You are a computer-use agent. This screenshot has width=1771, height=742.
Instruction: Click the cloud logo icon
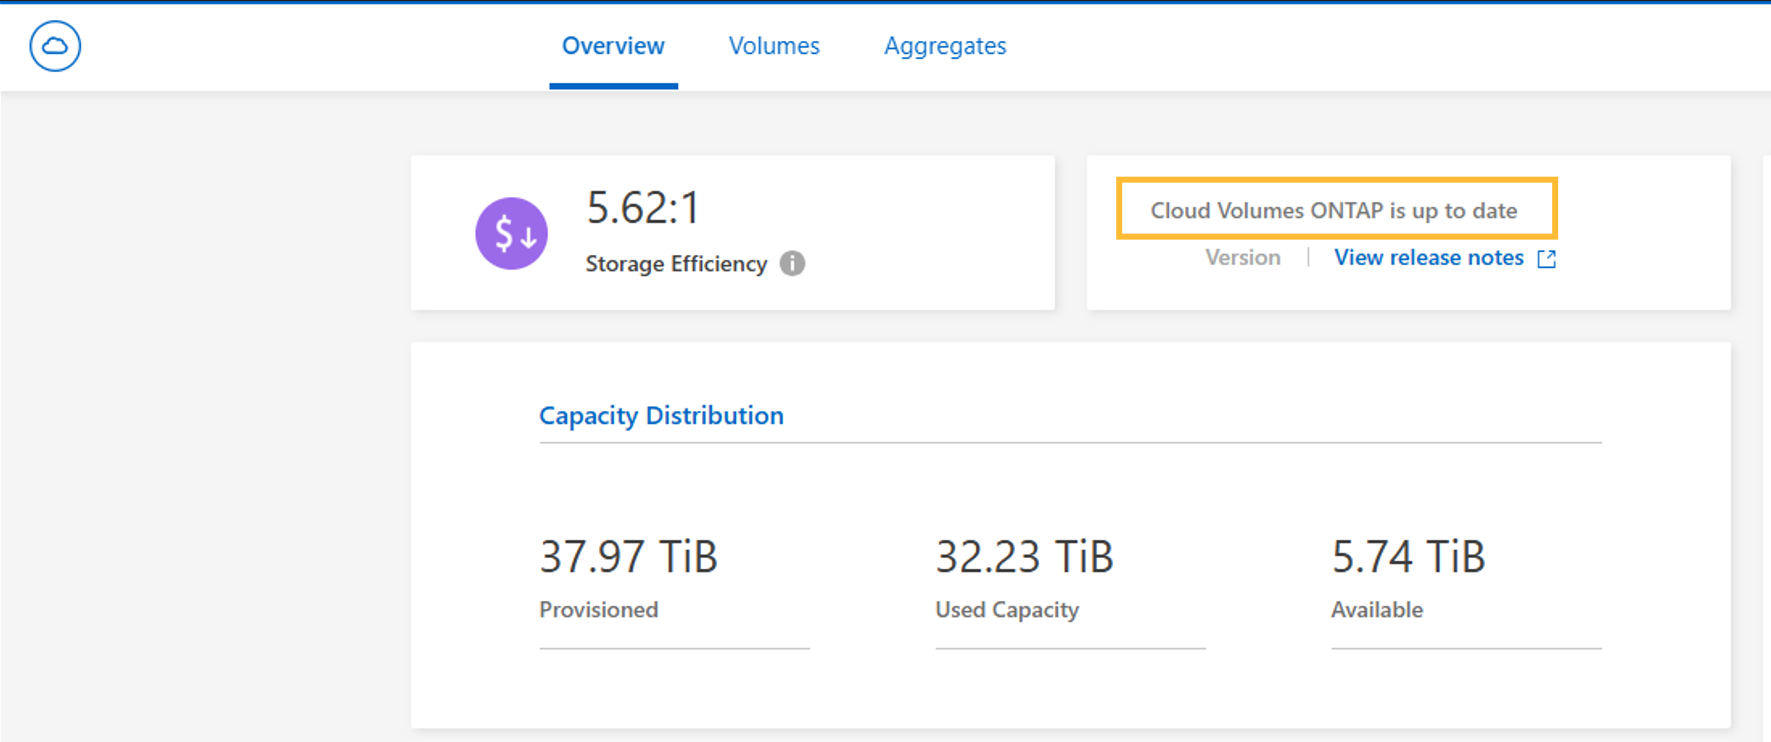tap(55, 46)
